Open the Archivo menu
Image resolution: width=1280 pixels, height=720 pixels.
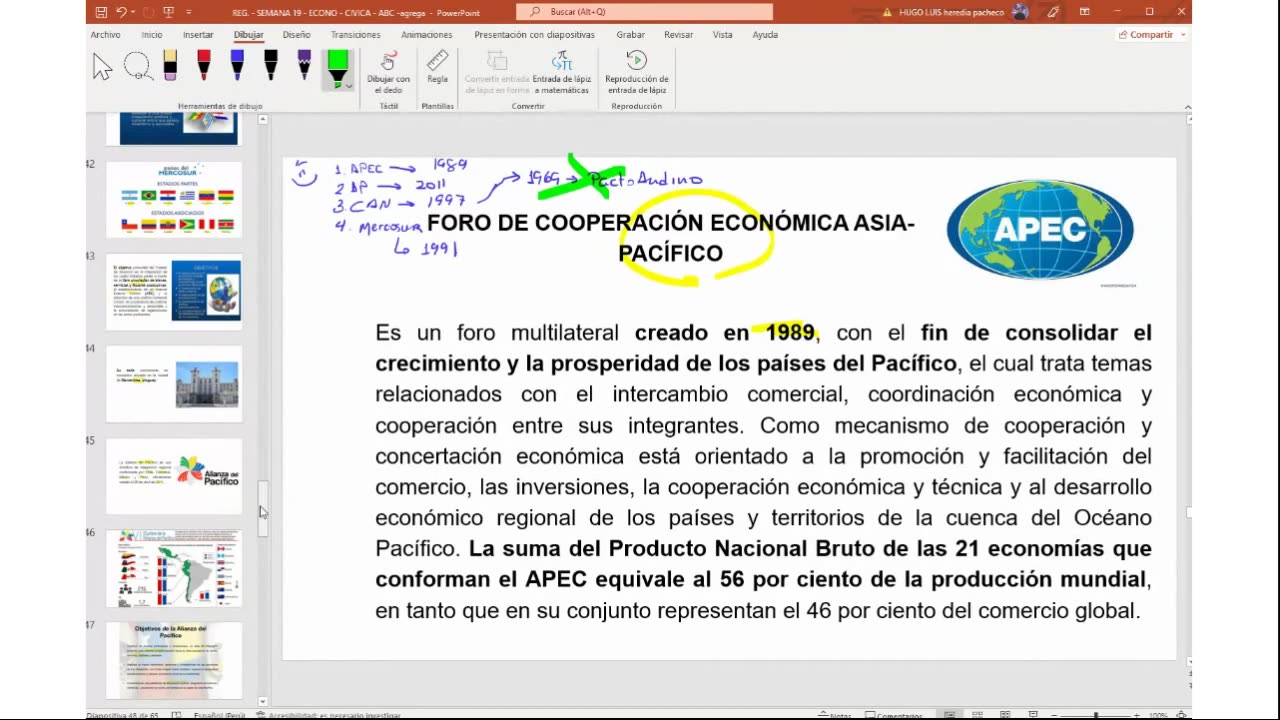105,34
